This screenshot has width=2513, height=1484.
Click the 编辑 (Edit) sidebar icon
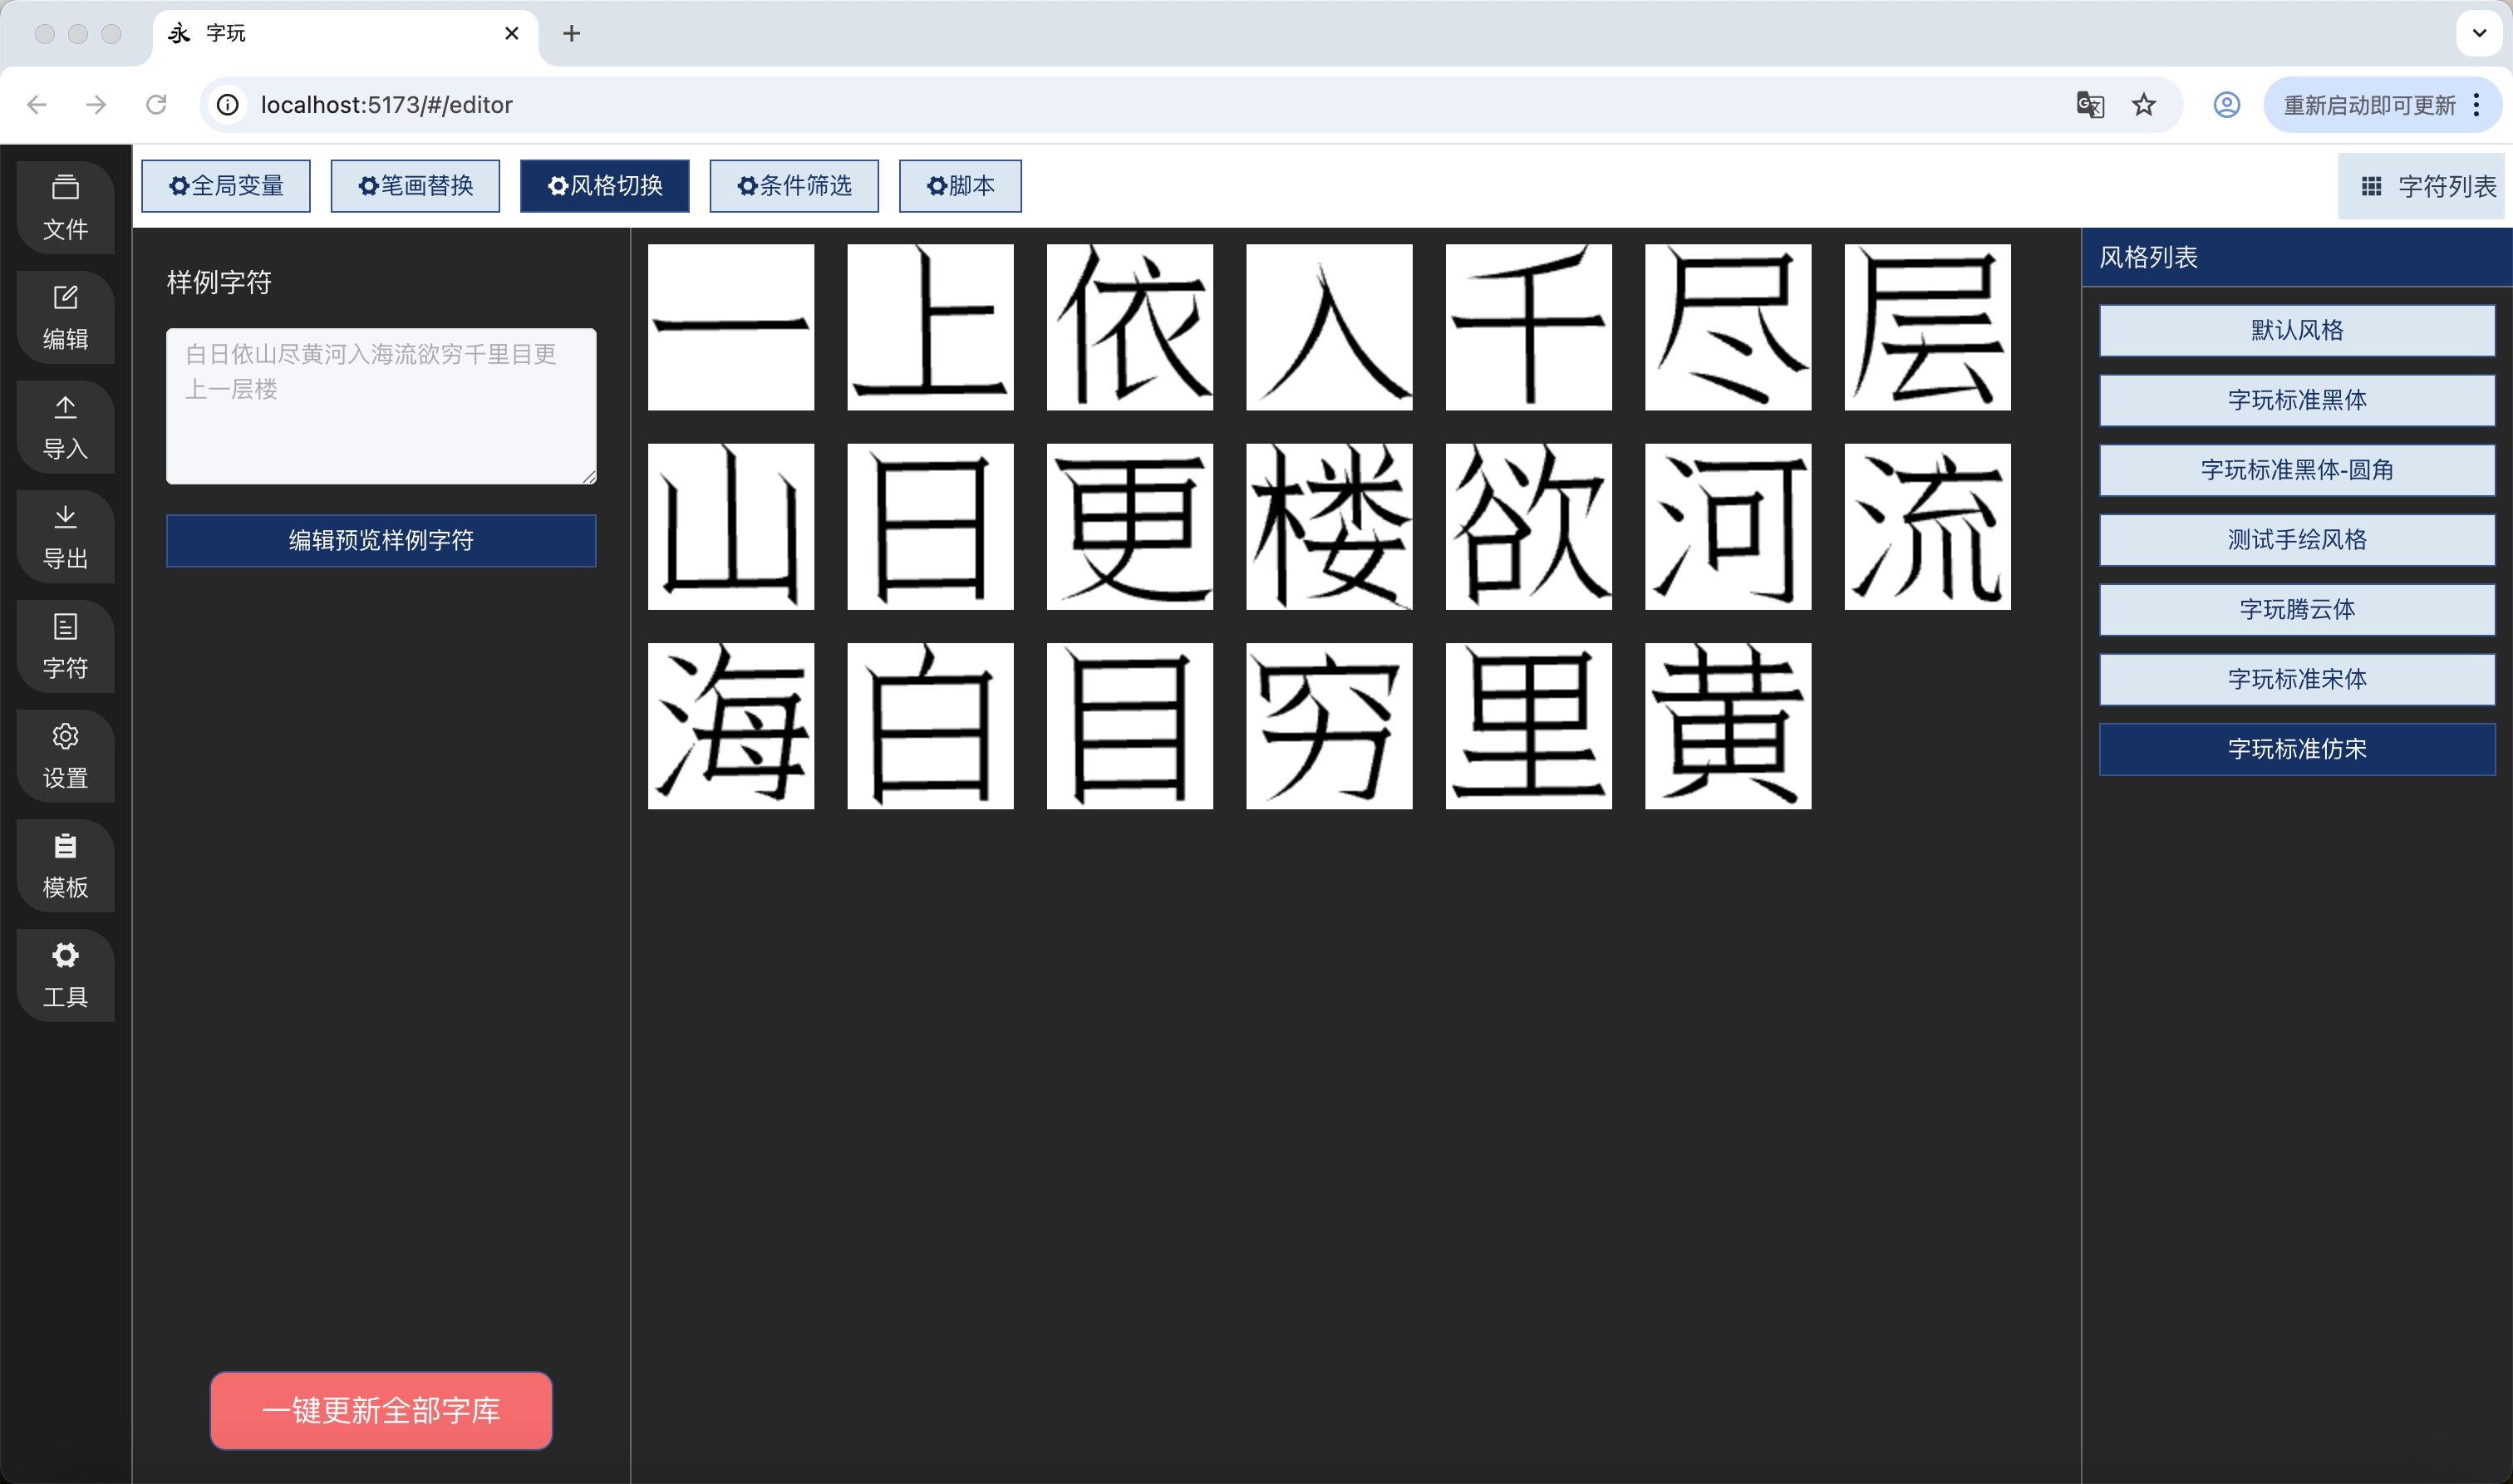point(65,317)
